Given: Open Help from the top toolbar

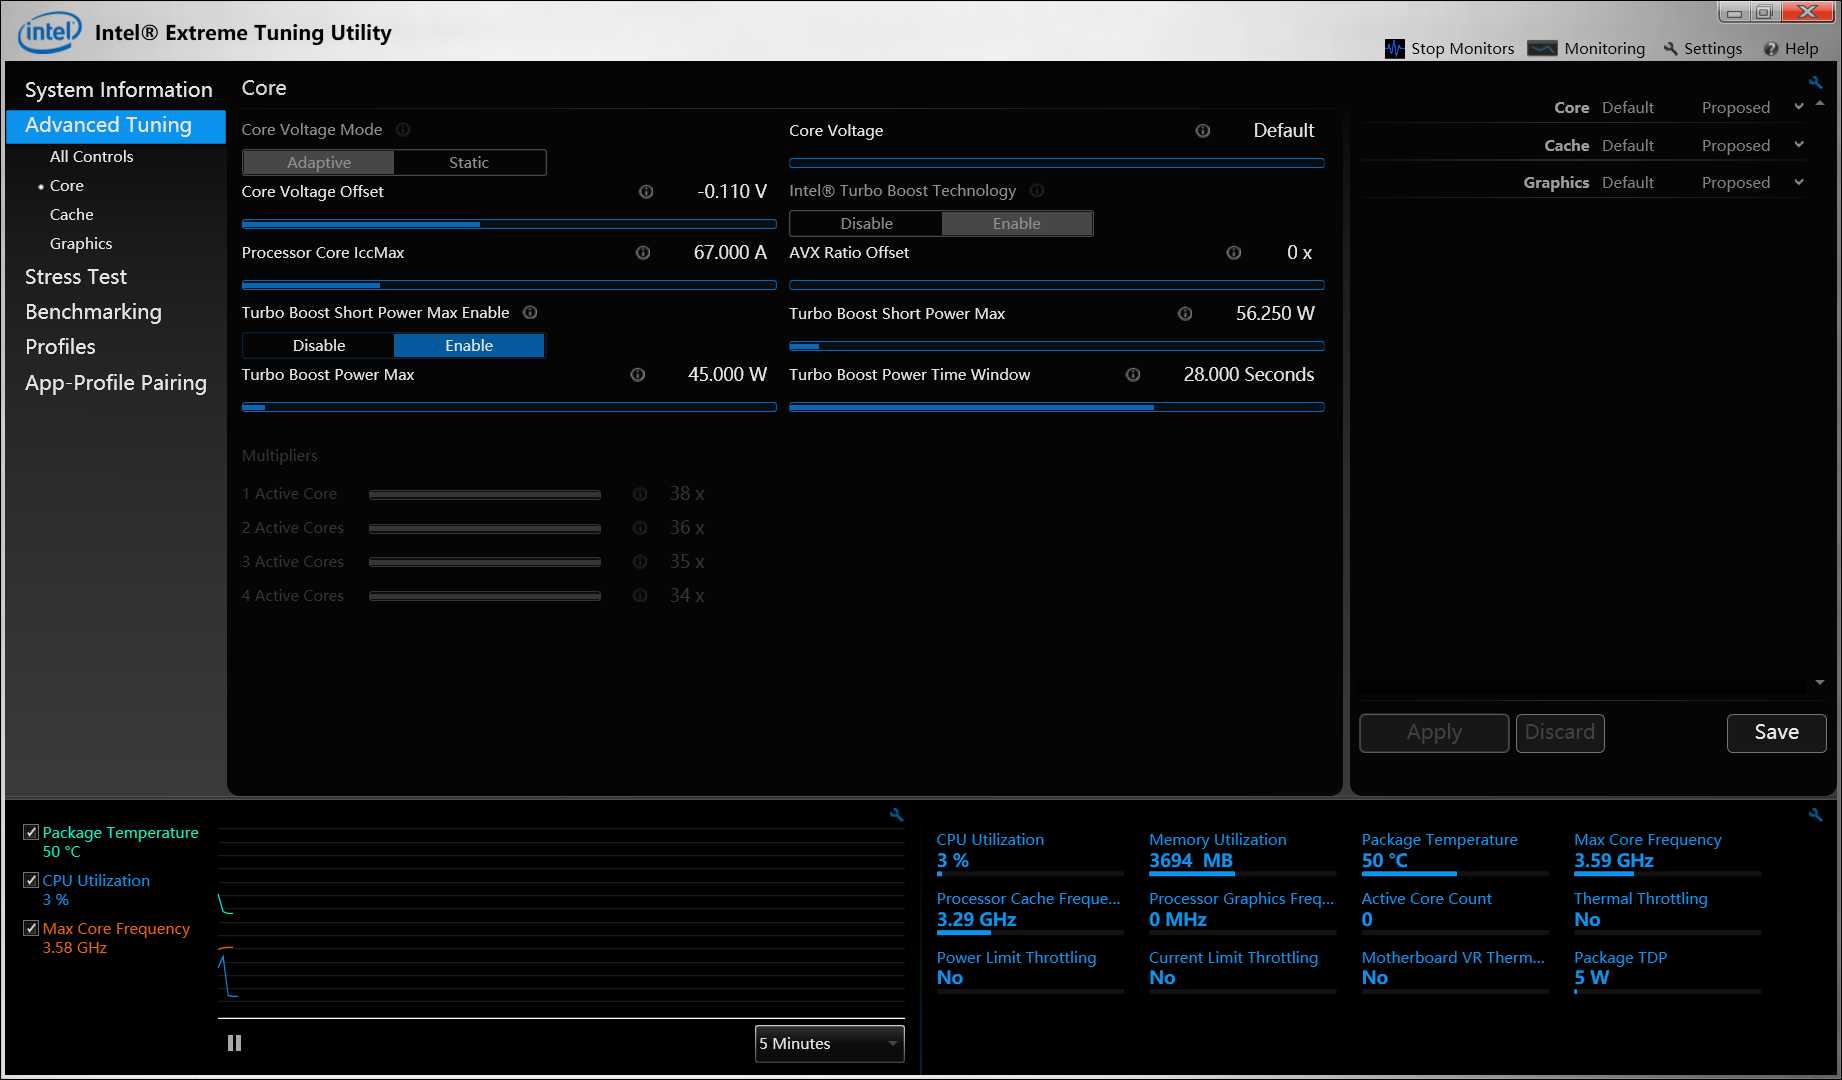Looking at the screenshot, I should [1791, 49].
